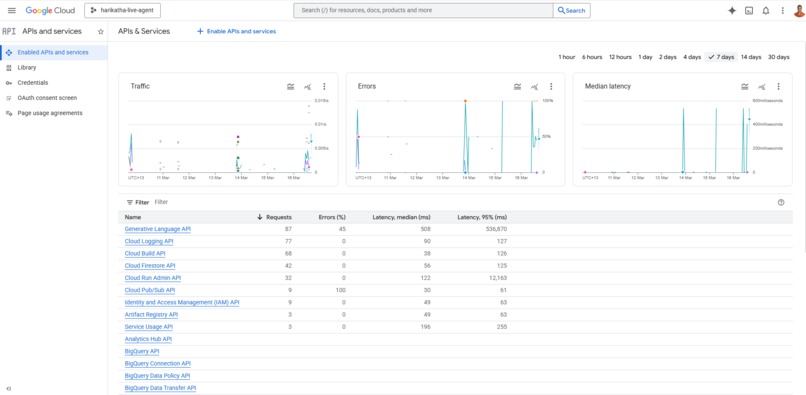This screenshot has width=806, height=395.
Task: Open Generative Language API link
Action: (158, 229)
